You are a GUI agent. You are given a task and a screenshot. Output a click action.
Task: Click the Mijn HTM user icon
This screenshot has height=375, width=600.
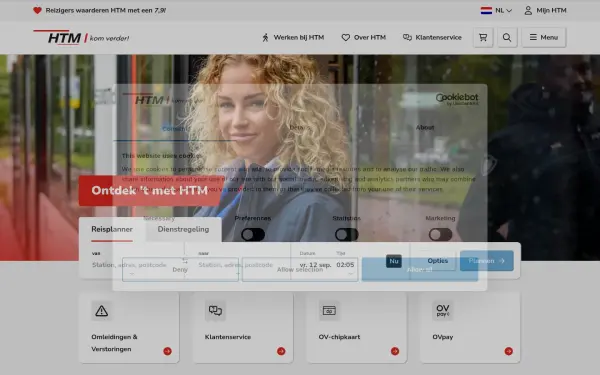pyautogui.click(x=528, y=10)
